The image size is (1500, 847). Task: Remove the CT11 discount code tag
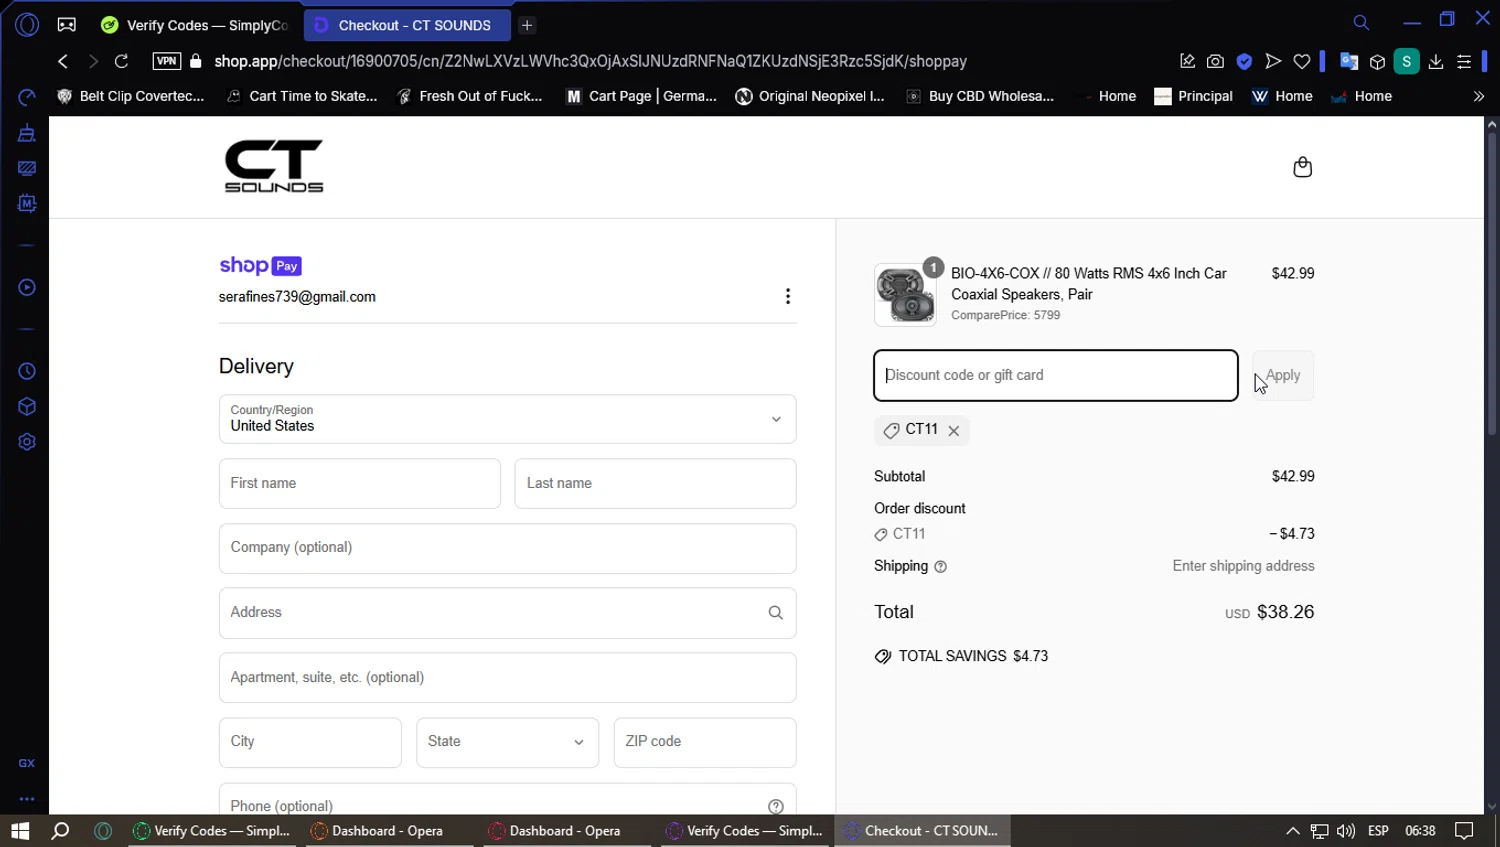pyautogui.click(x=954, y=431)
